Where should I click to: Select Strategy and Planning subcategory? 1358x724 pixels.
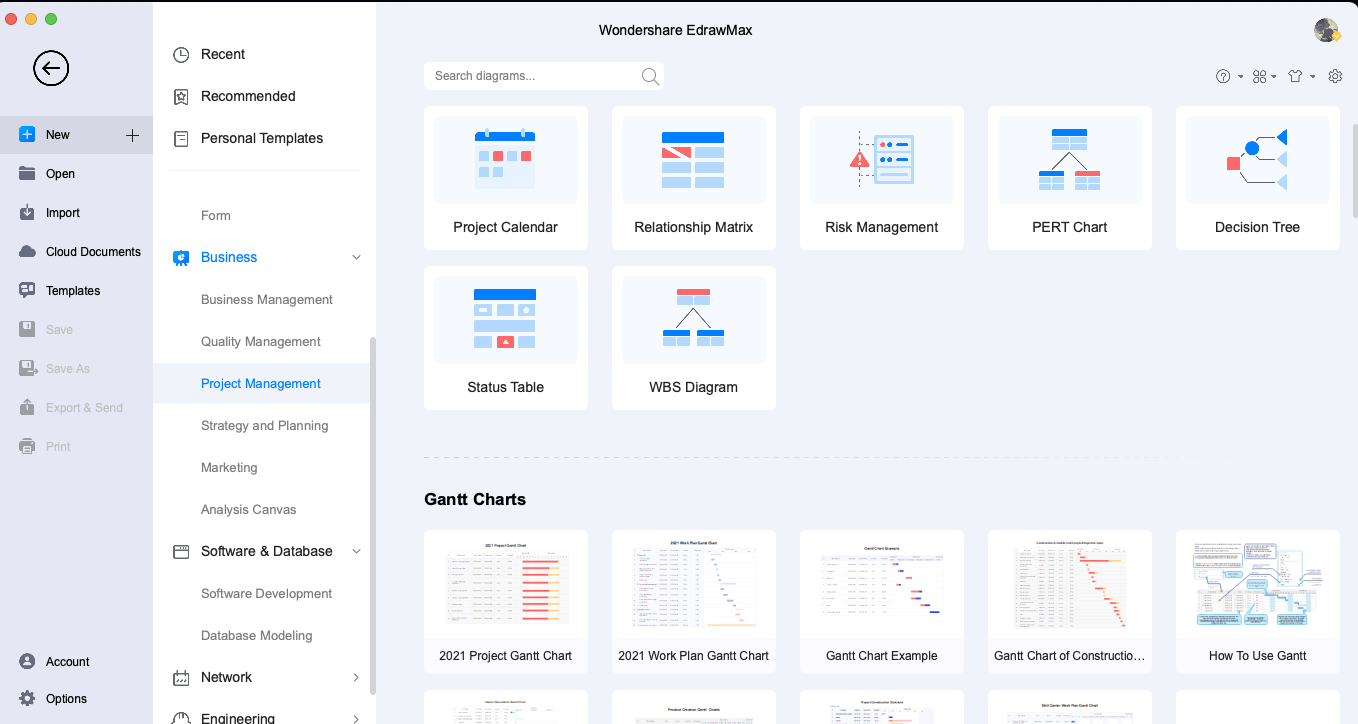click(265, 426)
